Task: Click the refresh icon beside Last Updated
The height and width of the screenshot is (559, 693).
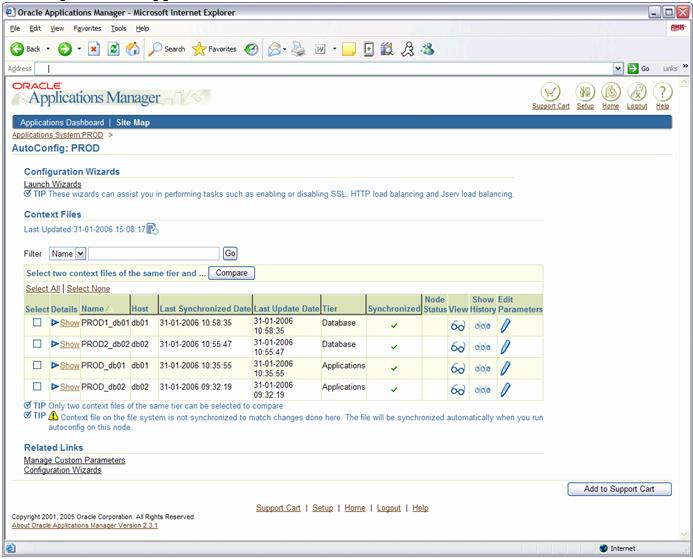Action: [153, 229]
